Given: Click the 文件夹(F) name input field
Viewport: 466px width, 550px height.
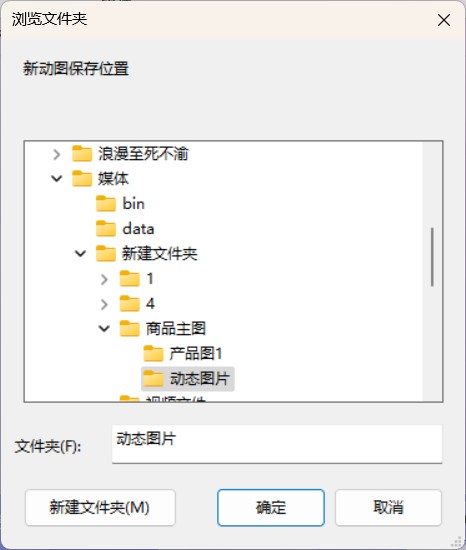Looking at the screenshot, I should click(277, 444).
